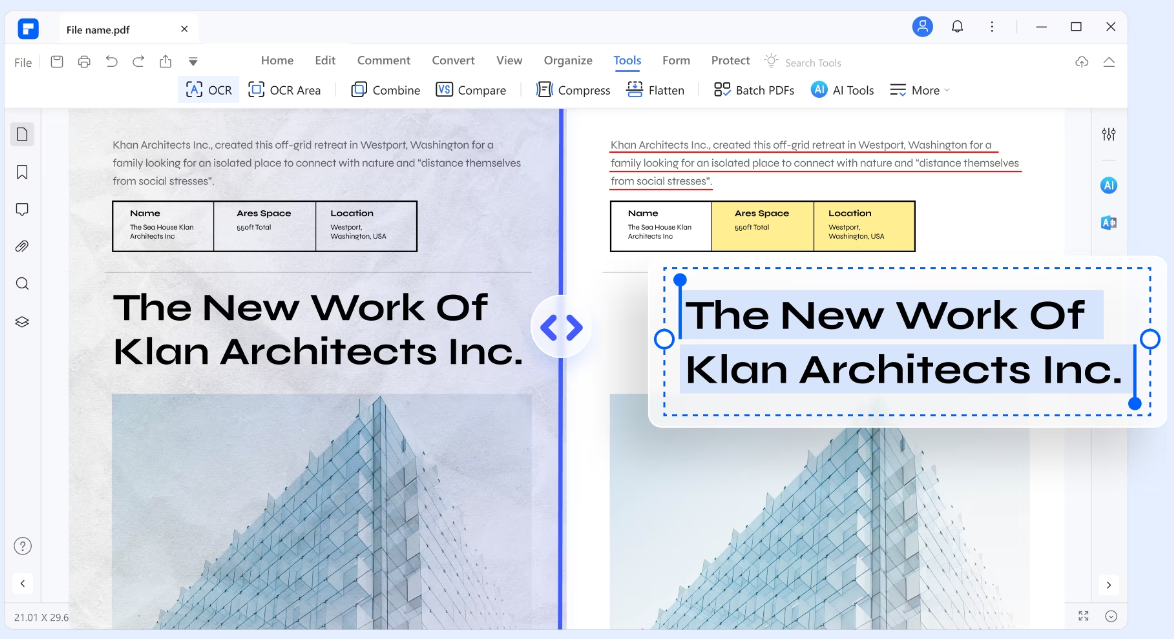
Task: Switch to the View tab
Action: pyautogui.click(x=509, y=60)
